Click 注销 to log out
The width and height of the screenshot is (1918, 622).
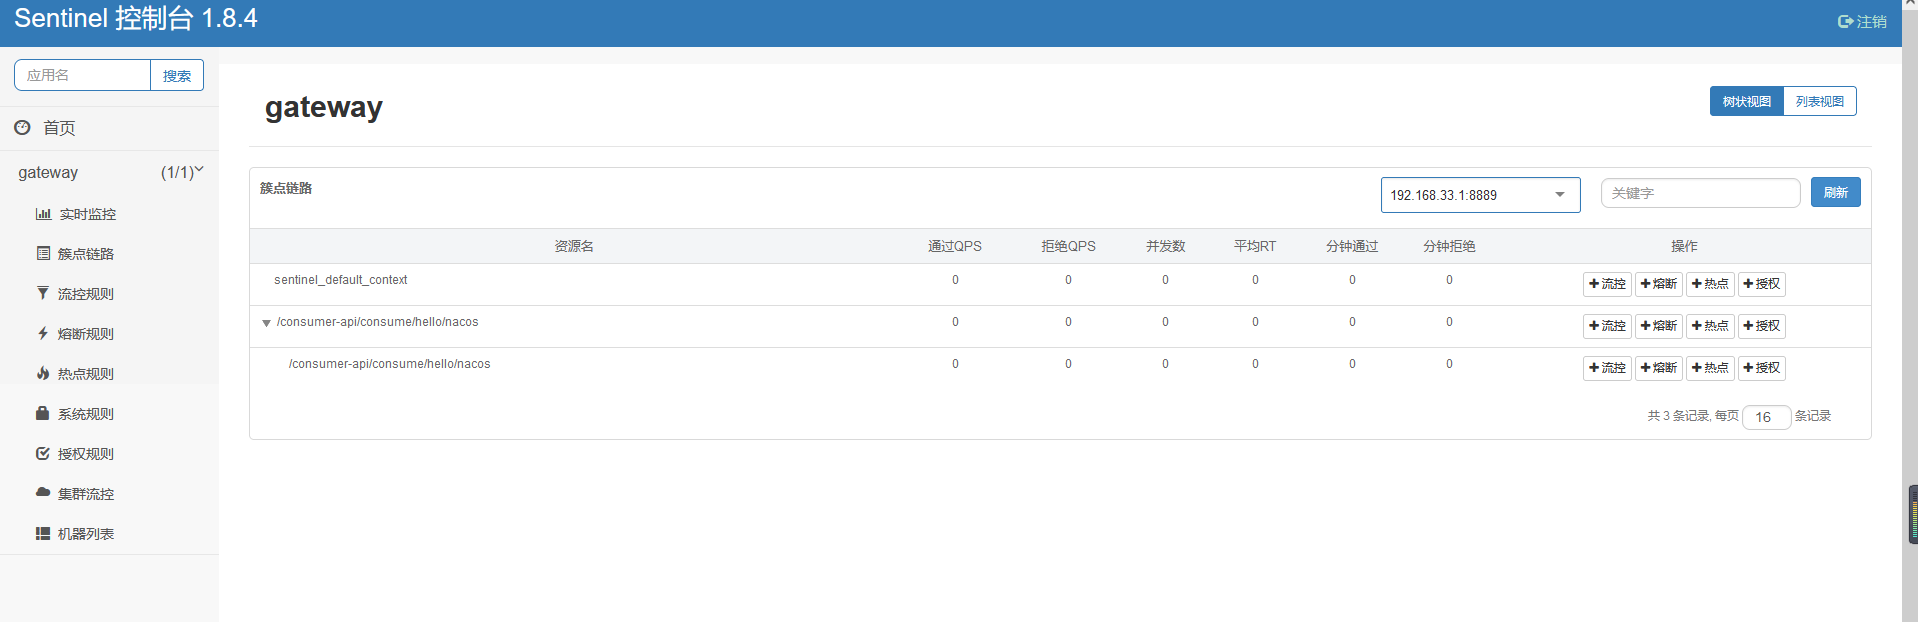(1862, 22)
